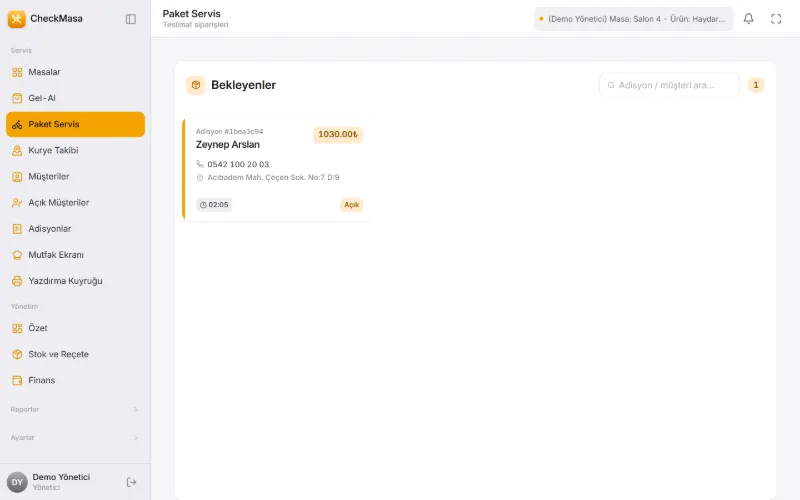800x500 pixels.
Task: Open Adisyonlar from the sidebar
Action: (x=76, y=229)
